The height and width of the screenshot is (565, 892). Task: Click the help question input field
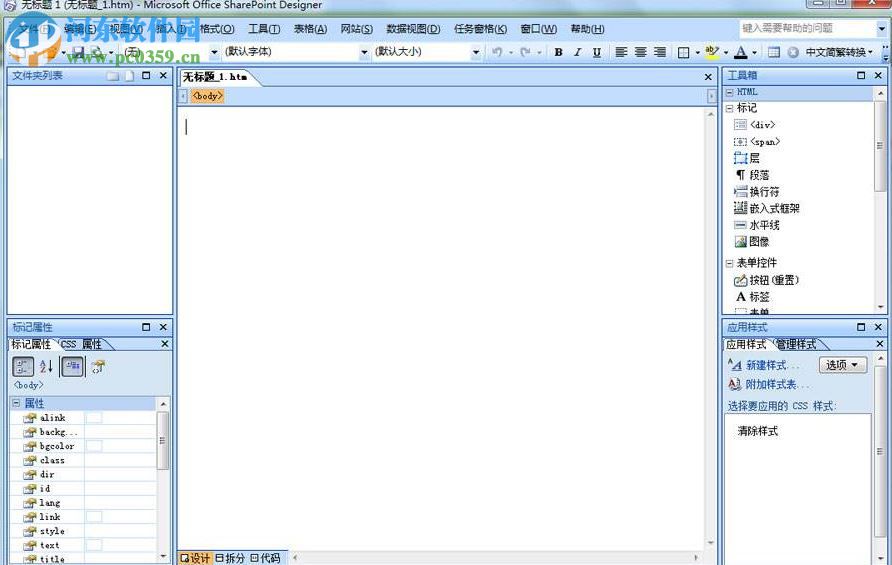point(808,28)
